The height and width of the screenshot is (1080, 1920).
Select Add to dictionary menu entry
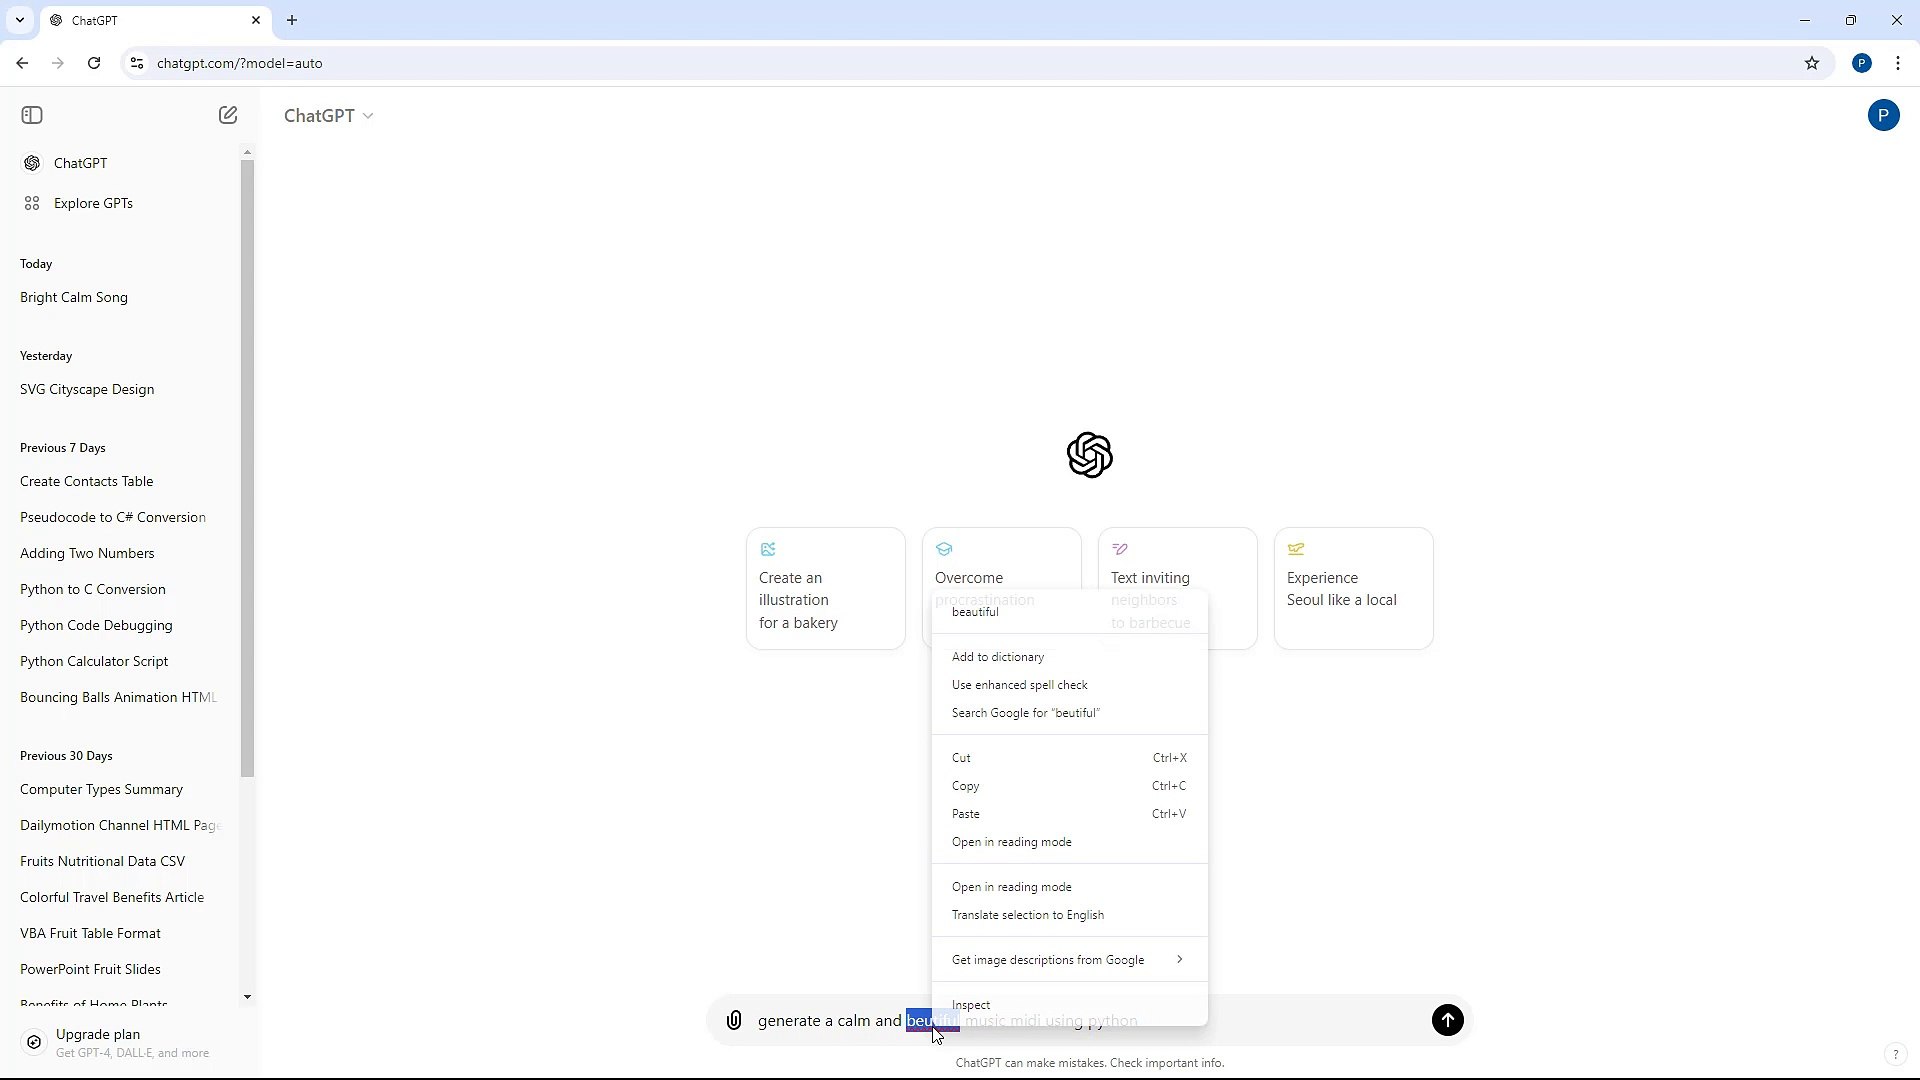pos(998,657)
